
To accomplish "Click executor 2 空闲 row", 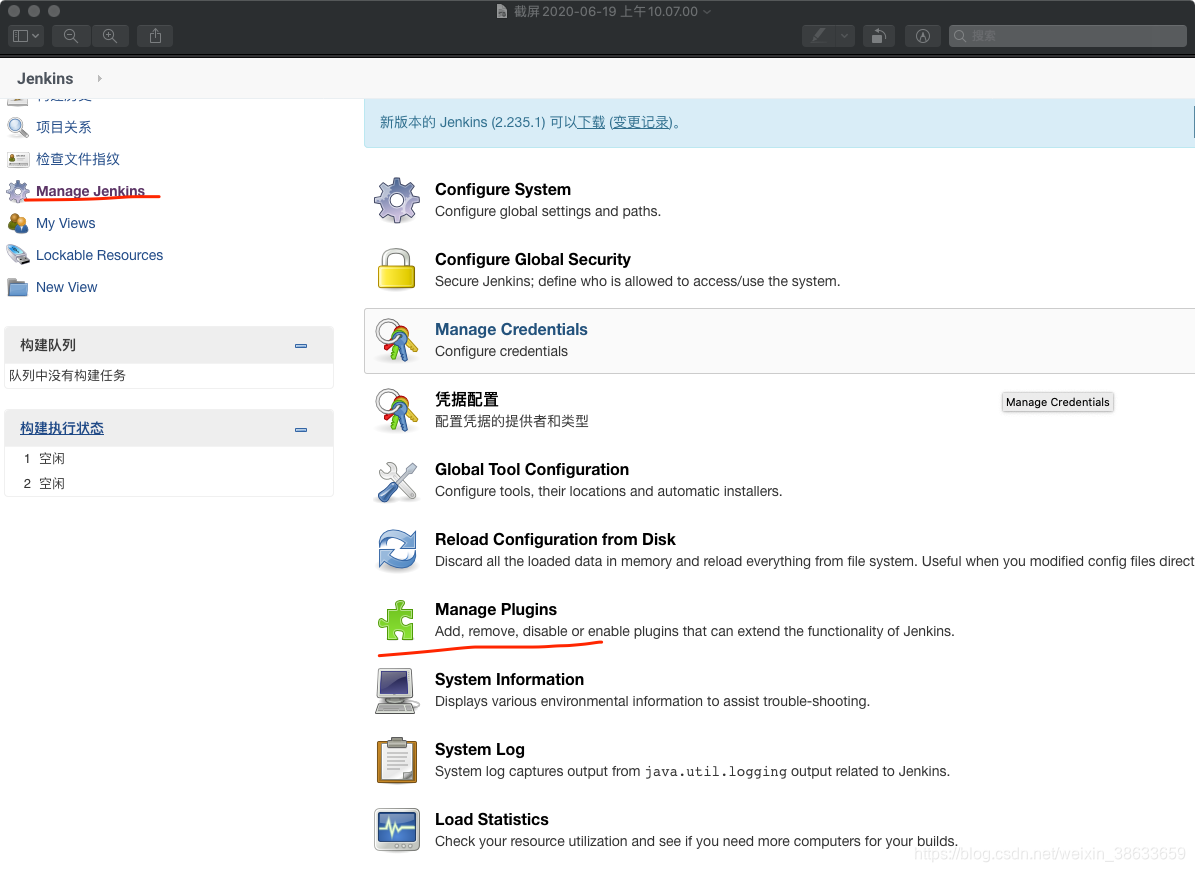I will tap(168, 483).
